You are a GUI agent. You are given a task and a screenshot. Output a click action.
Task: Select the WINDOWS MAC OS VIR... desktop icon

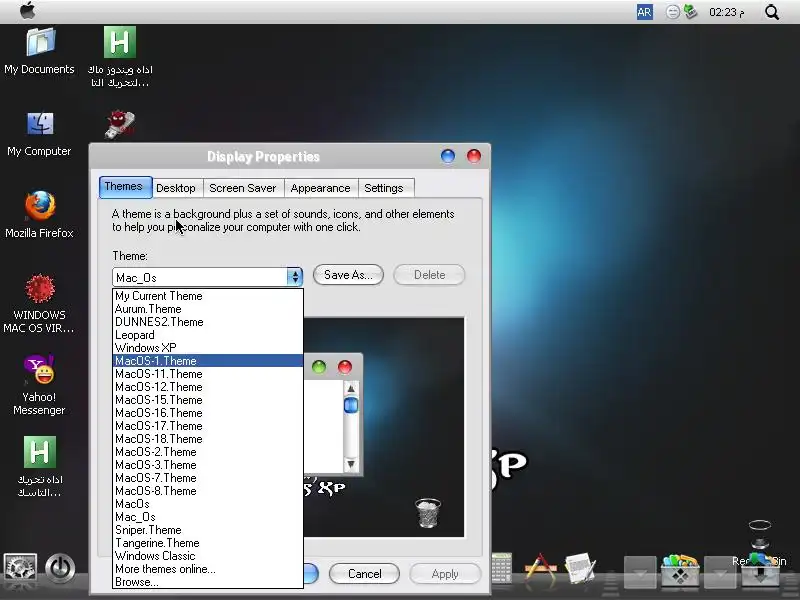pyautogui.click(x=40, y=304)
